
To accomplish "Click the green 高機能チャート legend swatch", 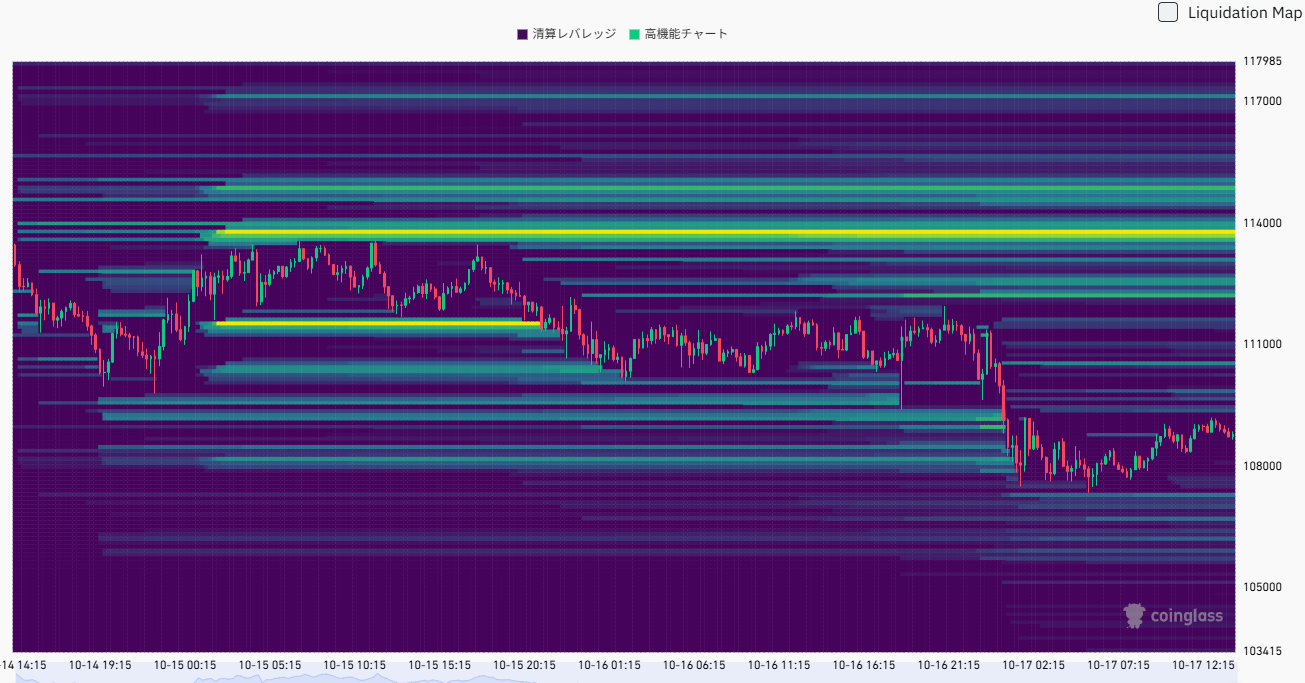I will click(x=634, y=34).
